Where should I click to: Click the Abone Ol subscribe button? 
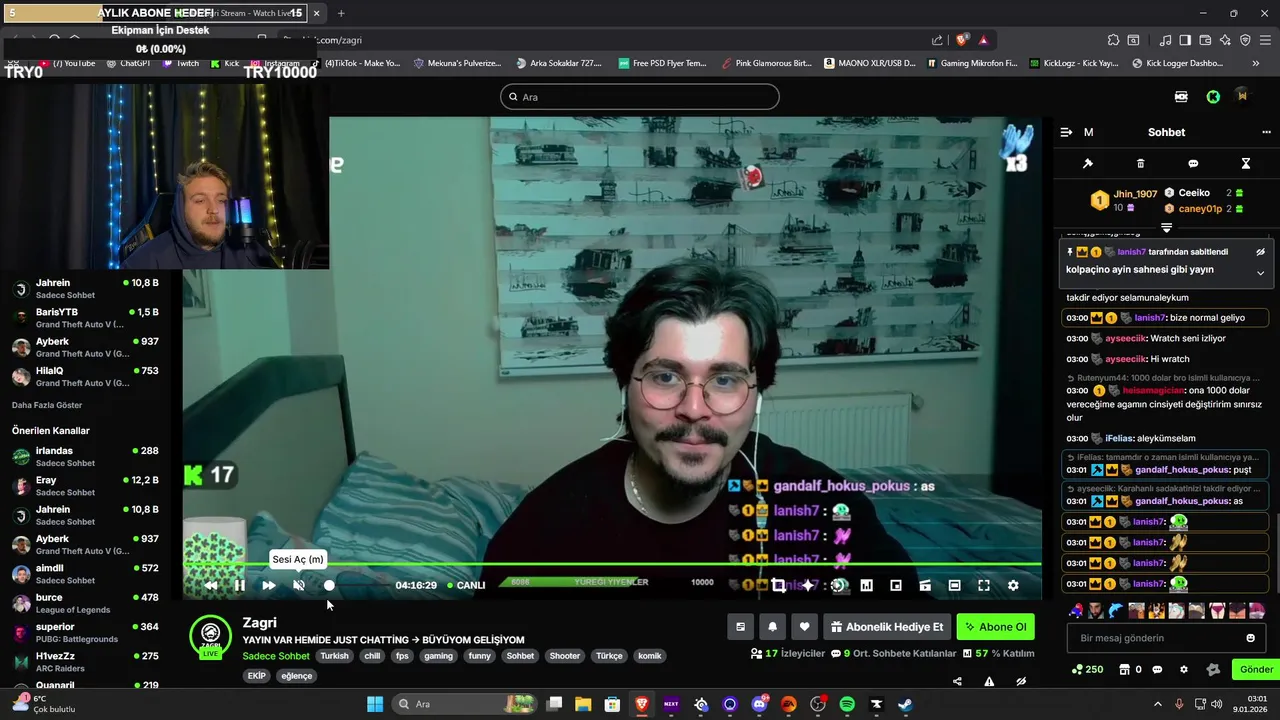tap(995, 627)
